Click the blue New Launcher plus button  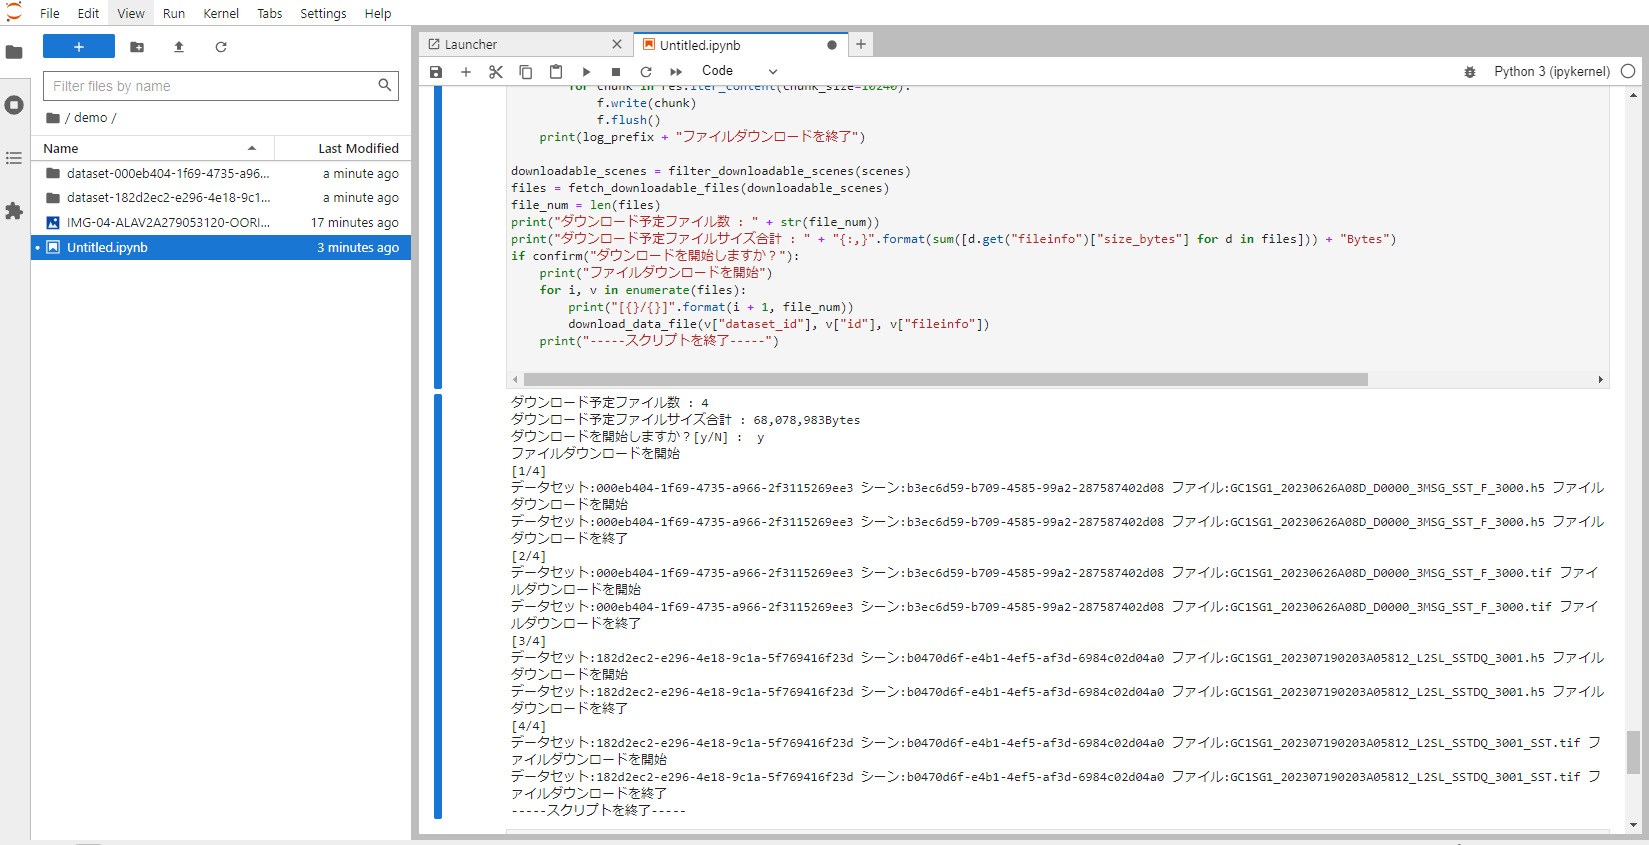pos(79,47)
